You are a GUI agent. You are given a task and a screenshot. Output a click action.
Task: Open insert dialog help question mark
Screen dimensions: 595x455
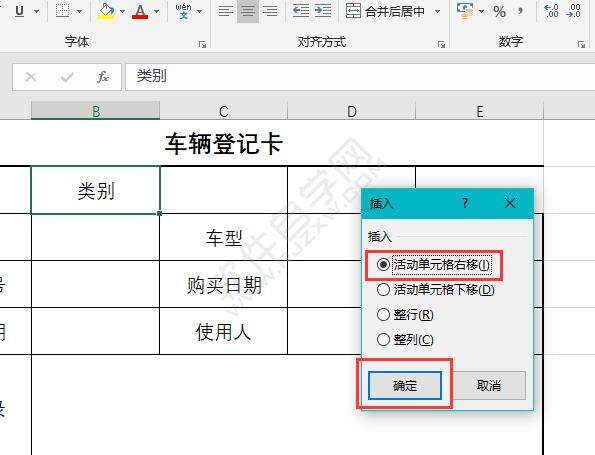[x=465, y=203]
